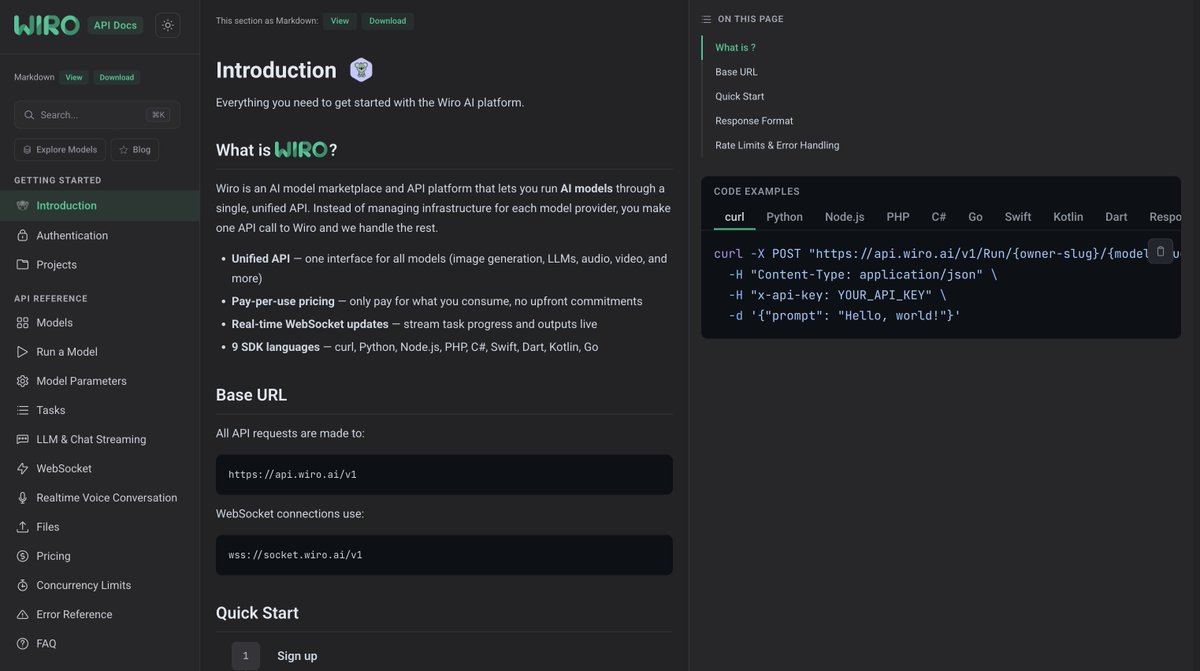Open Explore Models link

click(60, 149)
